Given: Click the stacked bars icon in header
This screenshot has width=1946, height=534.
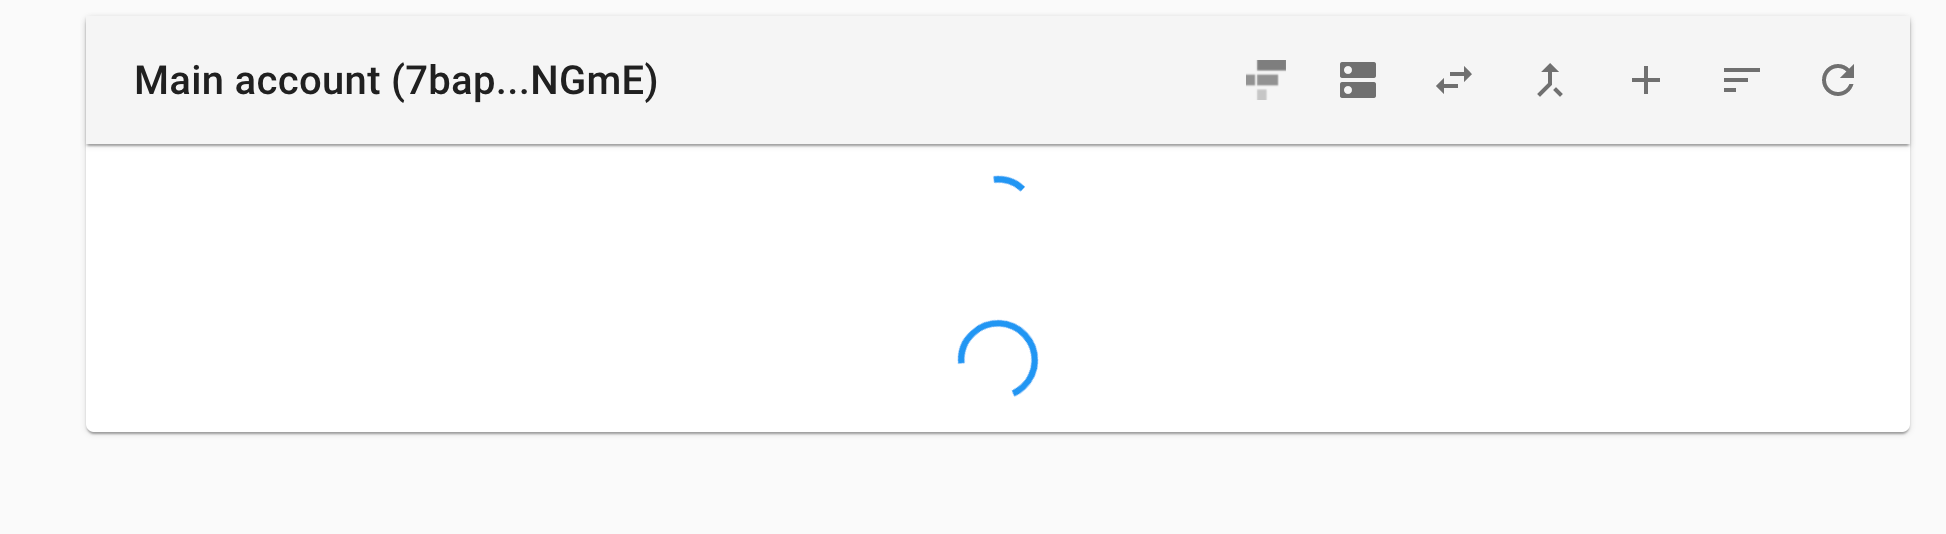Looking at the screenshot, I should coord(1265,80).
